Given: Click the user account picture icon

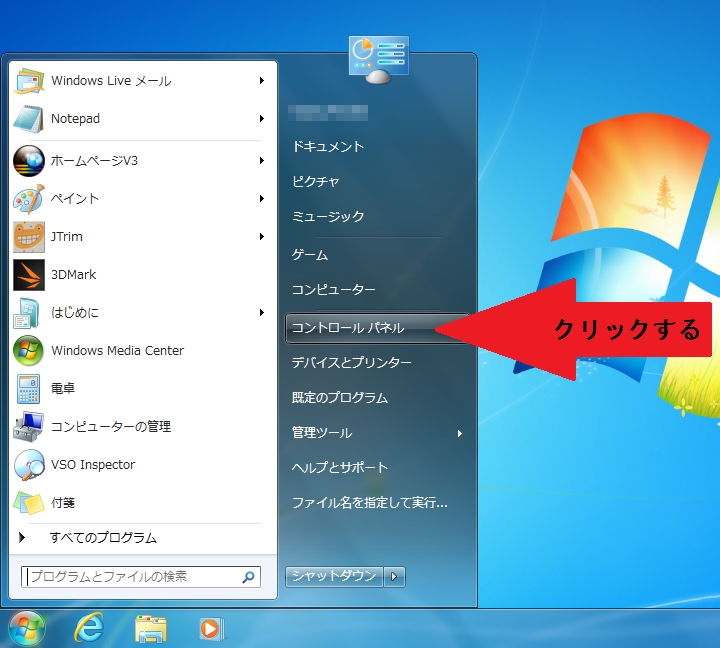Looking at the screenshot, I should pyautogui.click(x=379, y=59).
